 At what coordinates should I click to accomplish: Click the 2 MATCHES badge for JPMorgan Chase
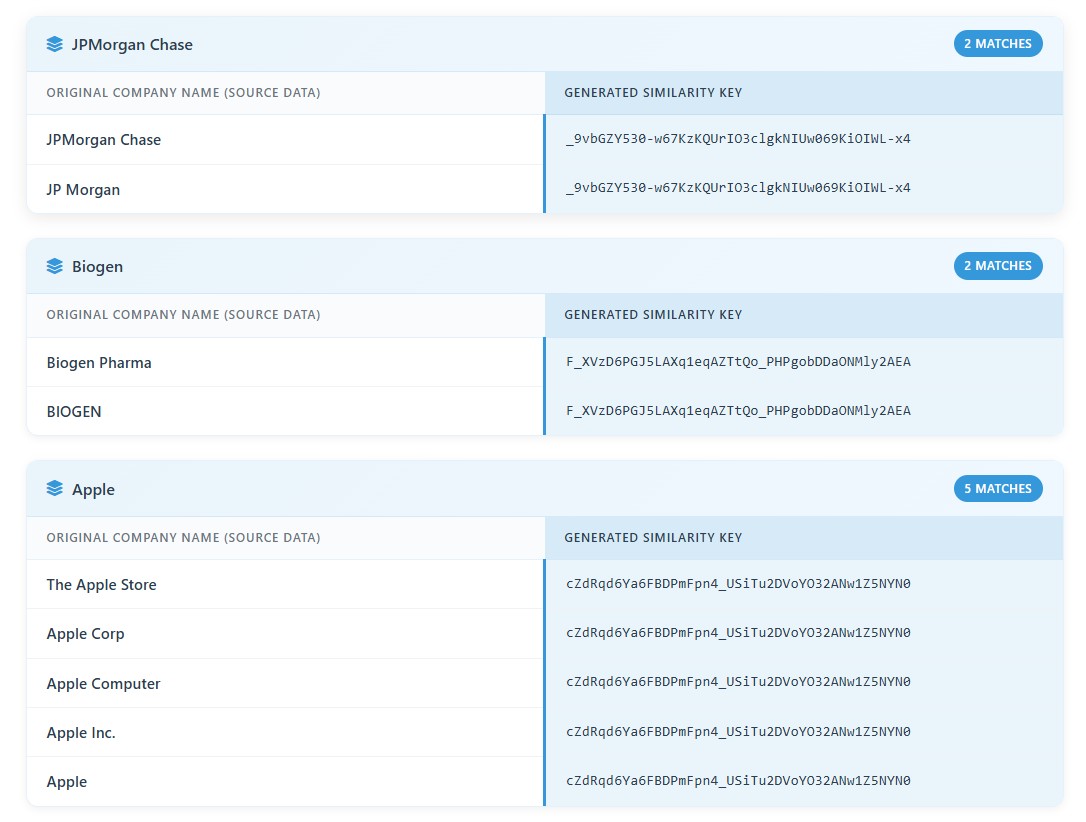click(x=997, y=44)
